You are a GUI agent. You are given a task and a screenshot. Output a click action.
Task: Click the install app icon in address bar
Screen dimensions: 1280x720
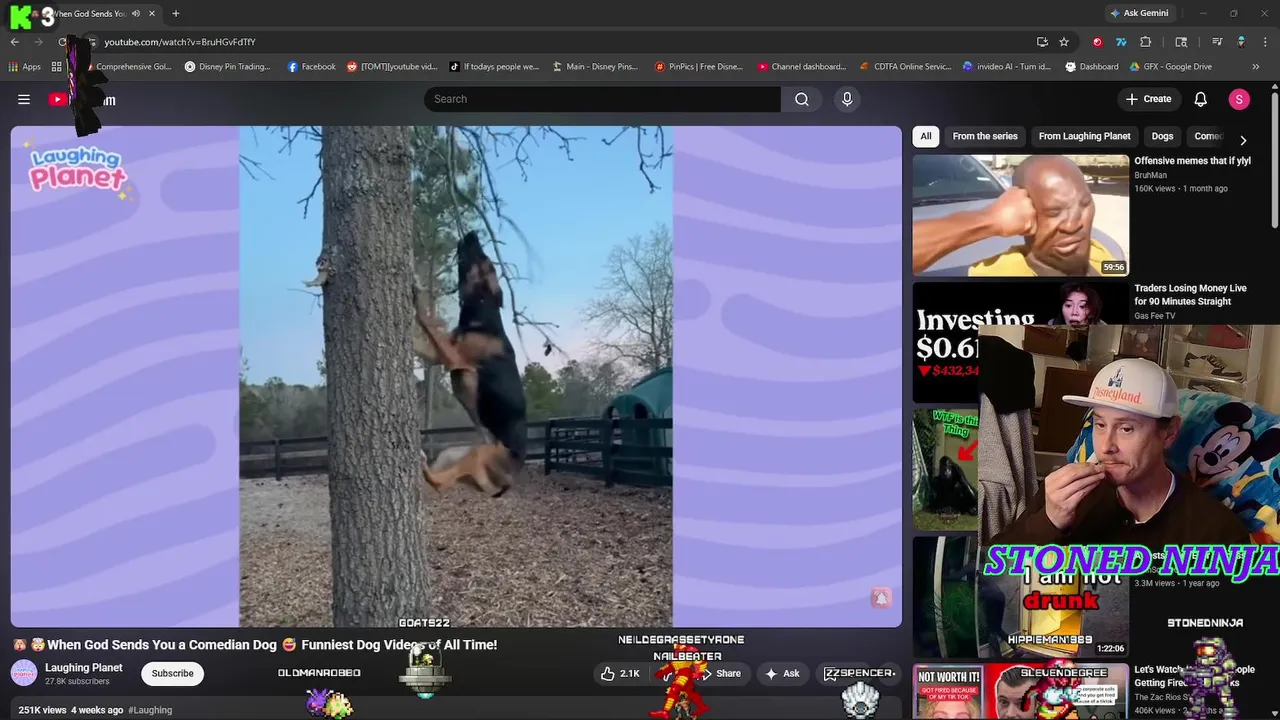point(1042,42)
